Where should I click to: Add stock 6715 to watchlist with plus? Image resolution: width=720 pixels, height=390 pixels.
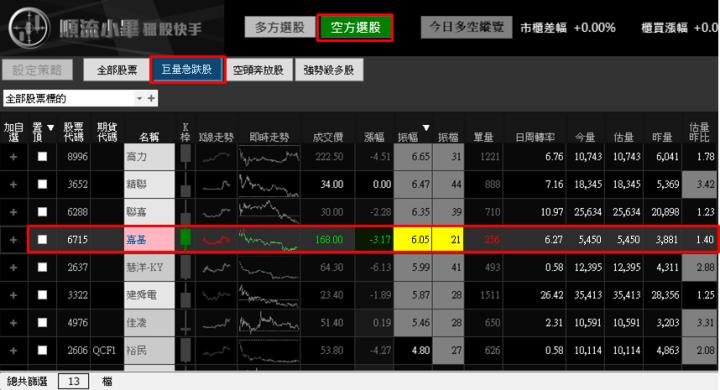13,239
